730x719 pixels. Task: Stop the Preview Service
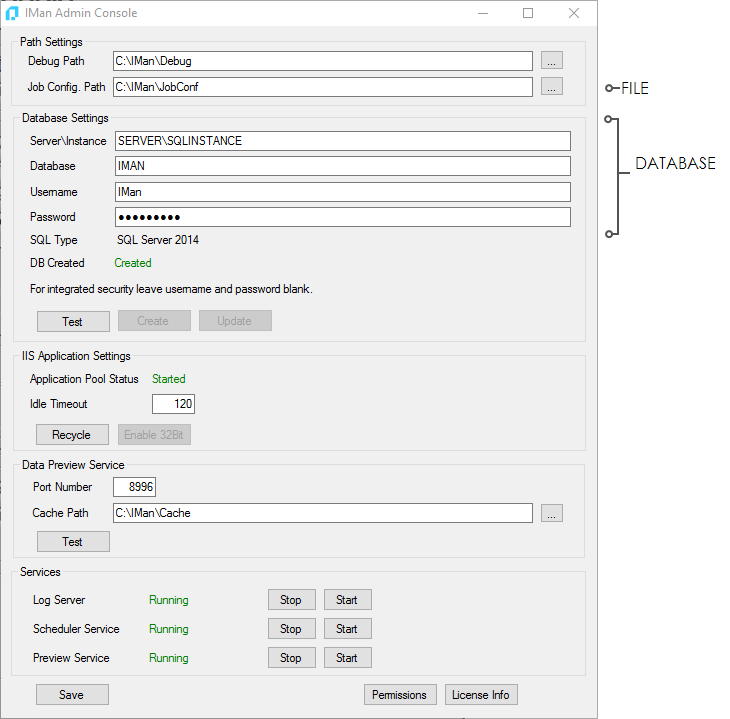pos(291,658)
